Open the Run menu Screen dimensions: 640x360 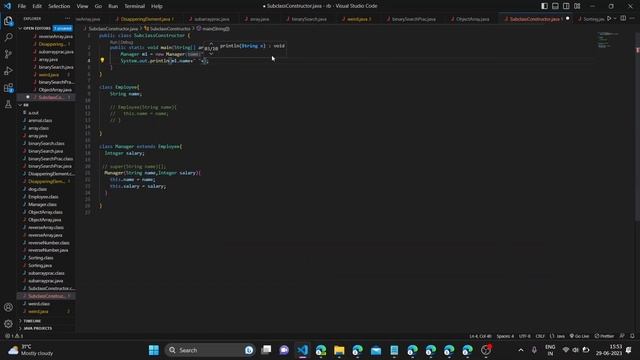coord(113,6)
